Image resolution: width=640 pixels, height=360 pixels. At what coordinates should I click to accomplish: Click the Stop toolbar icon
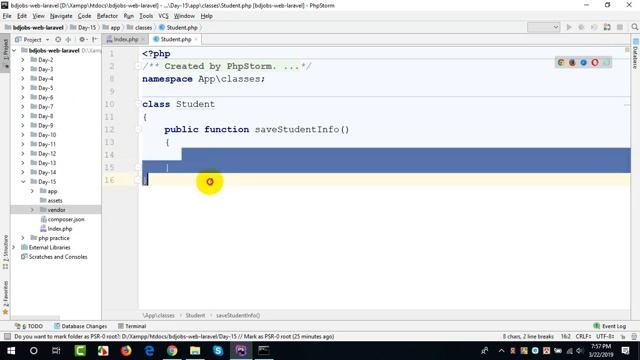(x=620, y=27)
